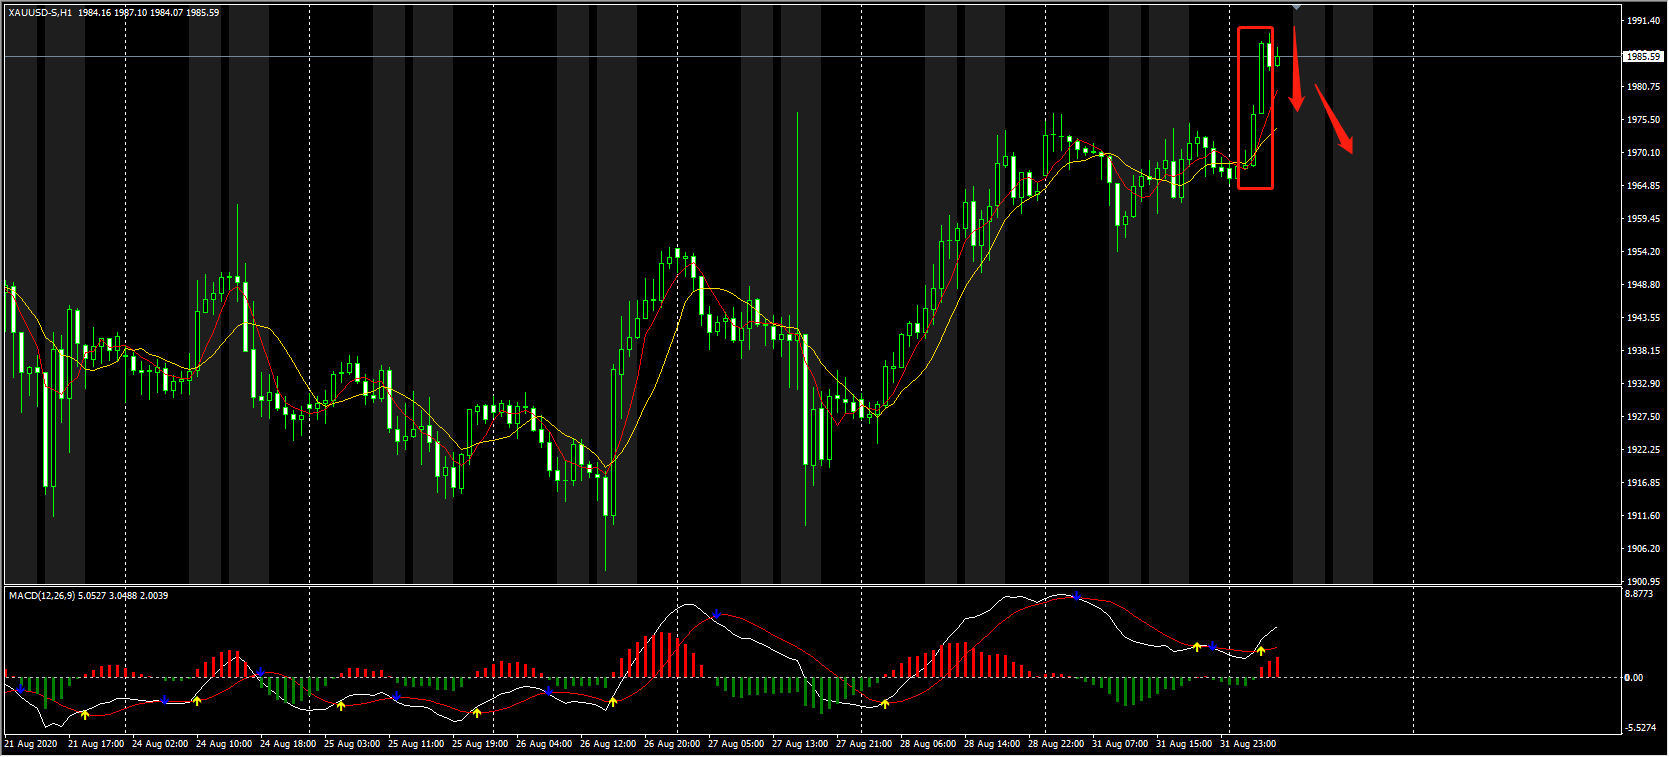Click the 1922.25 price scale label
This screenshot has width=1669, height=757.
1643,450
